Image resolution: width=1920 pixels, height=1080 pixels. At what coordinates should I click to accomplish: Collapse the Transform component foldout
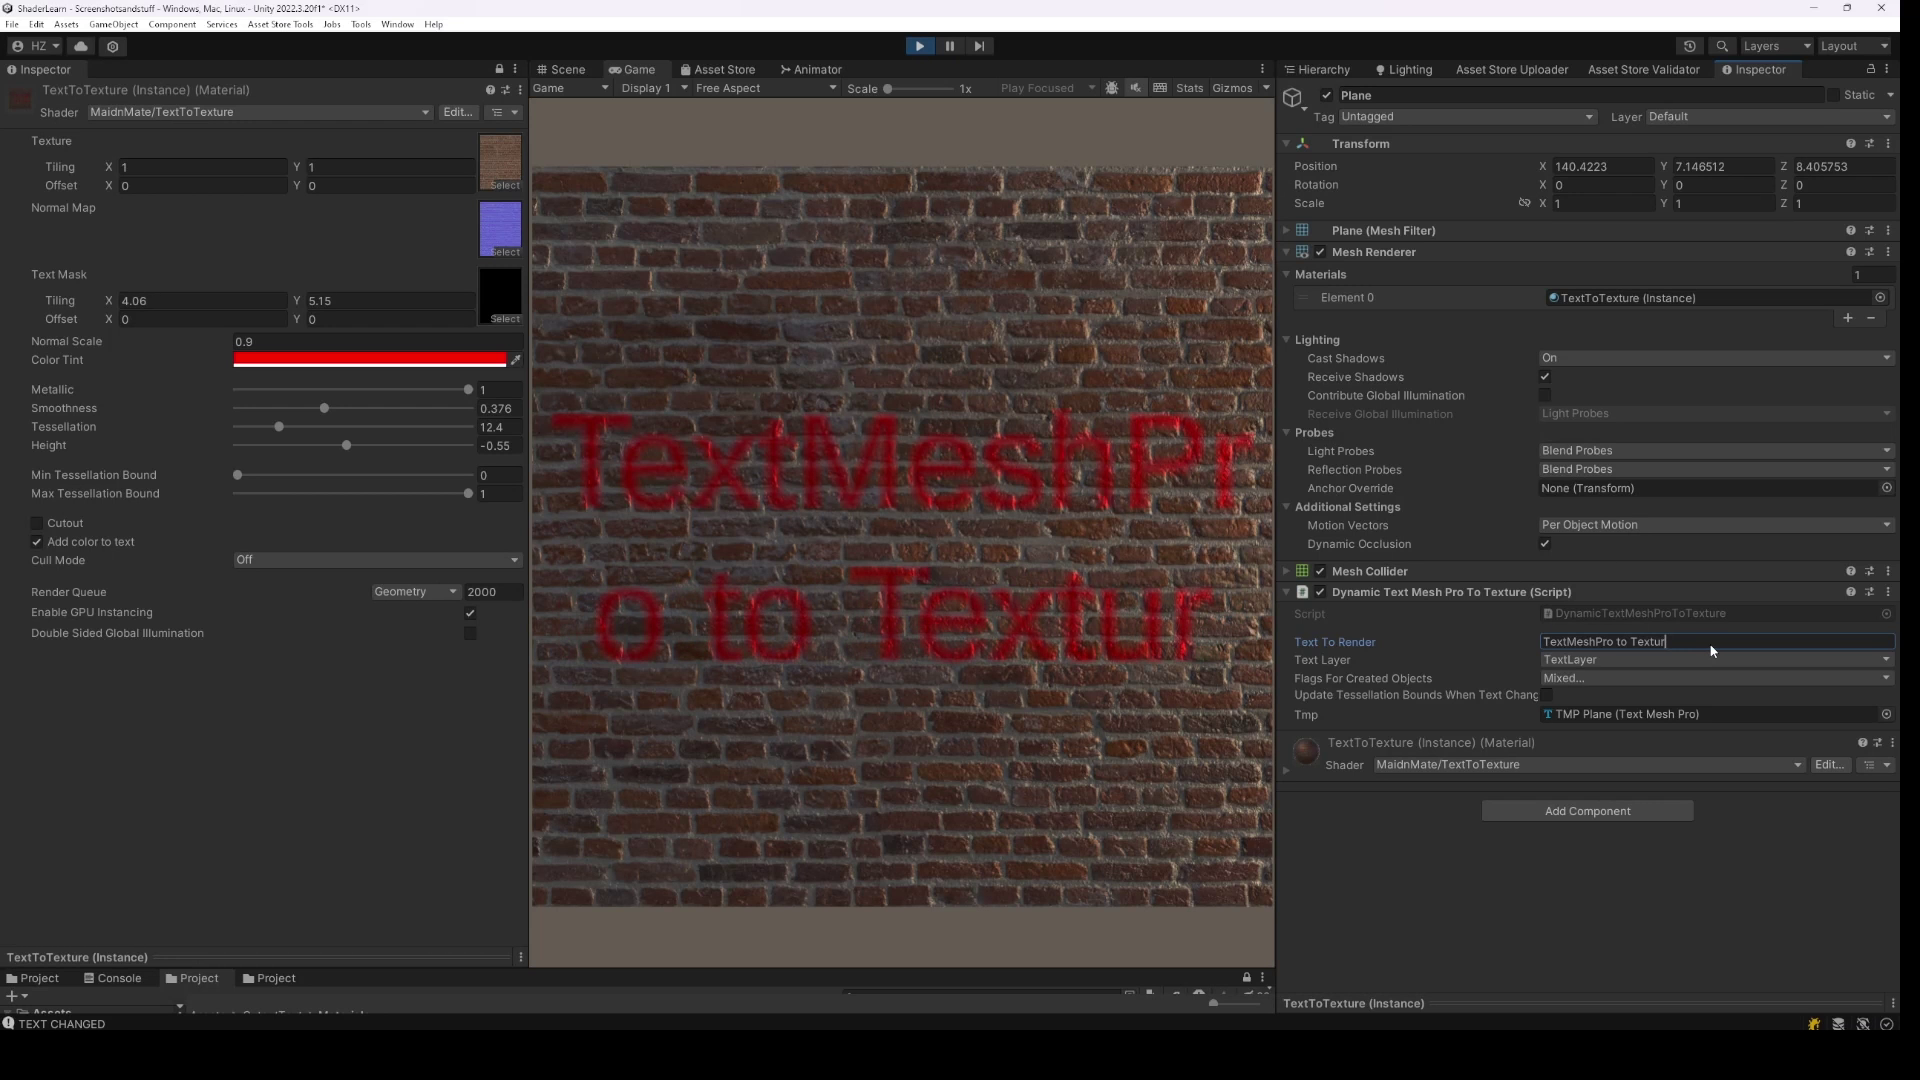tap(1286, 144)
